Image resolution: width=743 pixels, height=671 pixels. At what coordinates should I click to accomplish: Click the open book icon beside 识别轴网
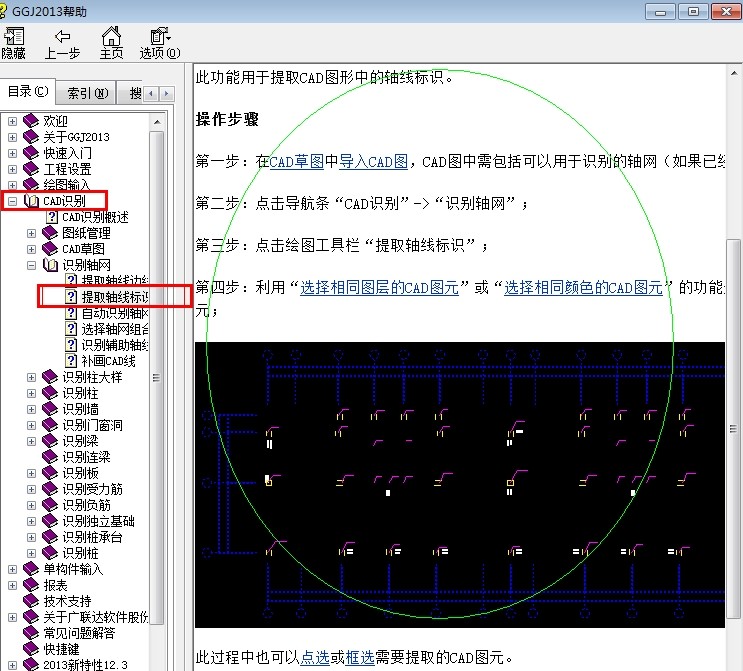point(50,265)
